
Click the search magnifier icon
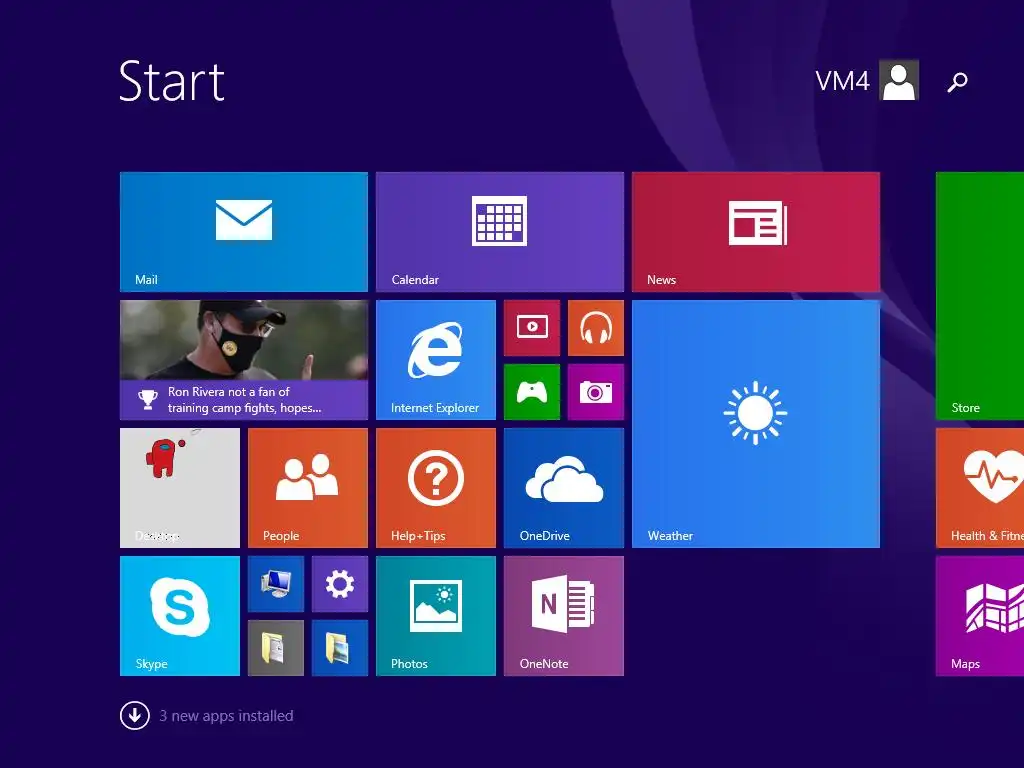point(957,82)
